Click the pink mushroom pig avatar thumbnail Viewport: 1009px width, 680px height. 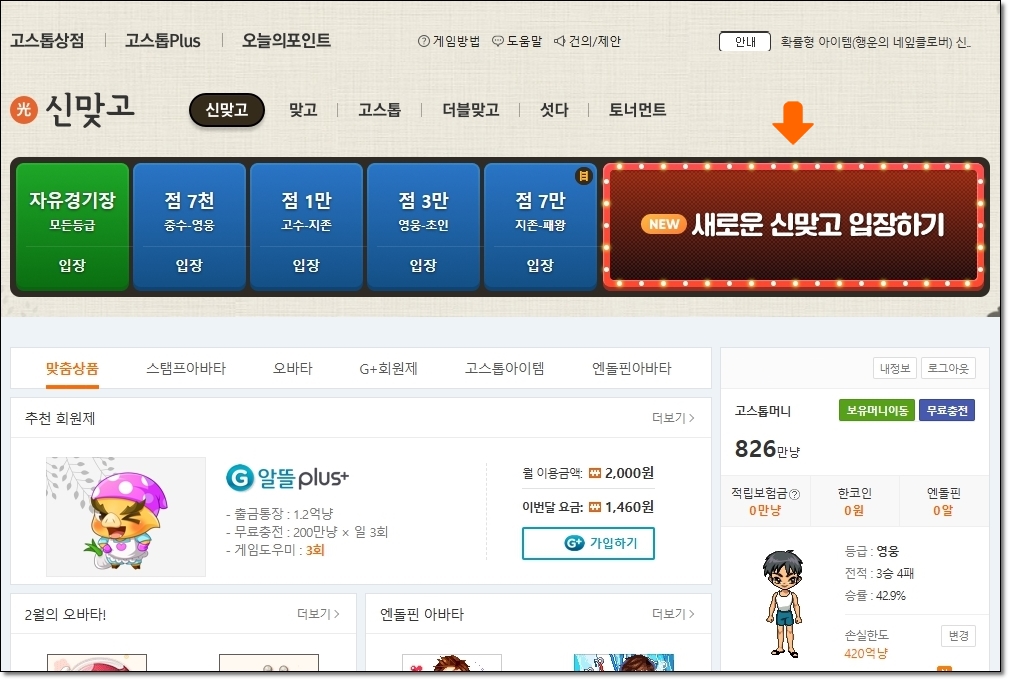tap(126, 517)
